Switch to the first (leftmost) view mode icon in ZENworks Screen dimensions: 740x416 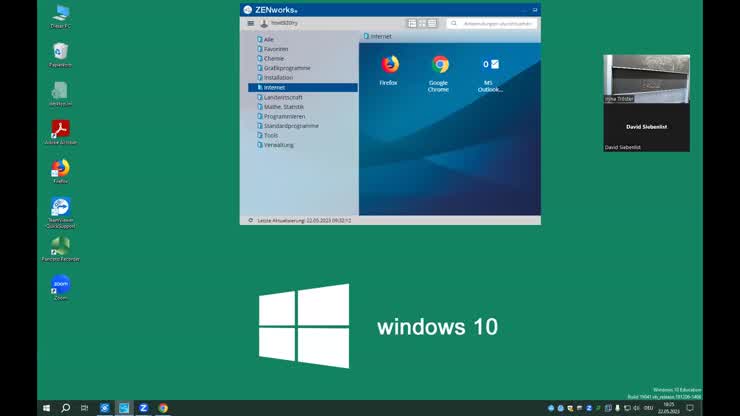tap(412, 23)
